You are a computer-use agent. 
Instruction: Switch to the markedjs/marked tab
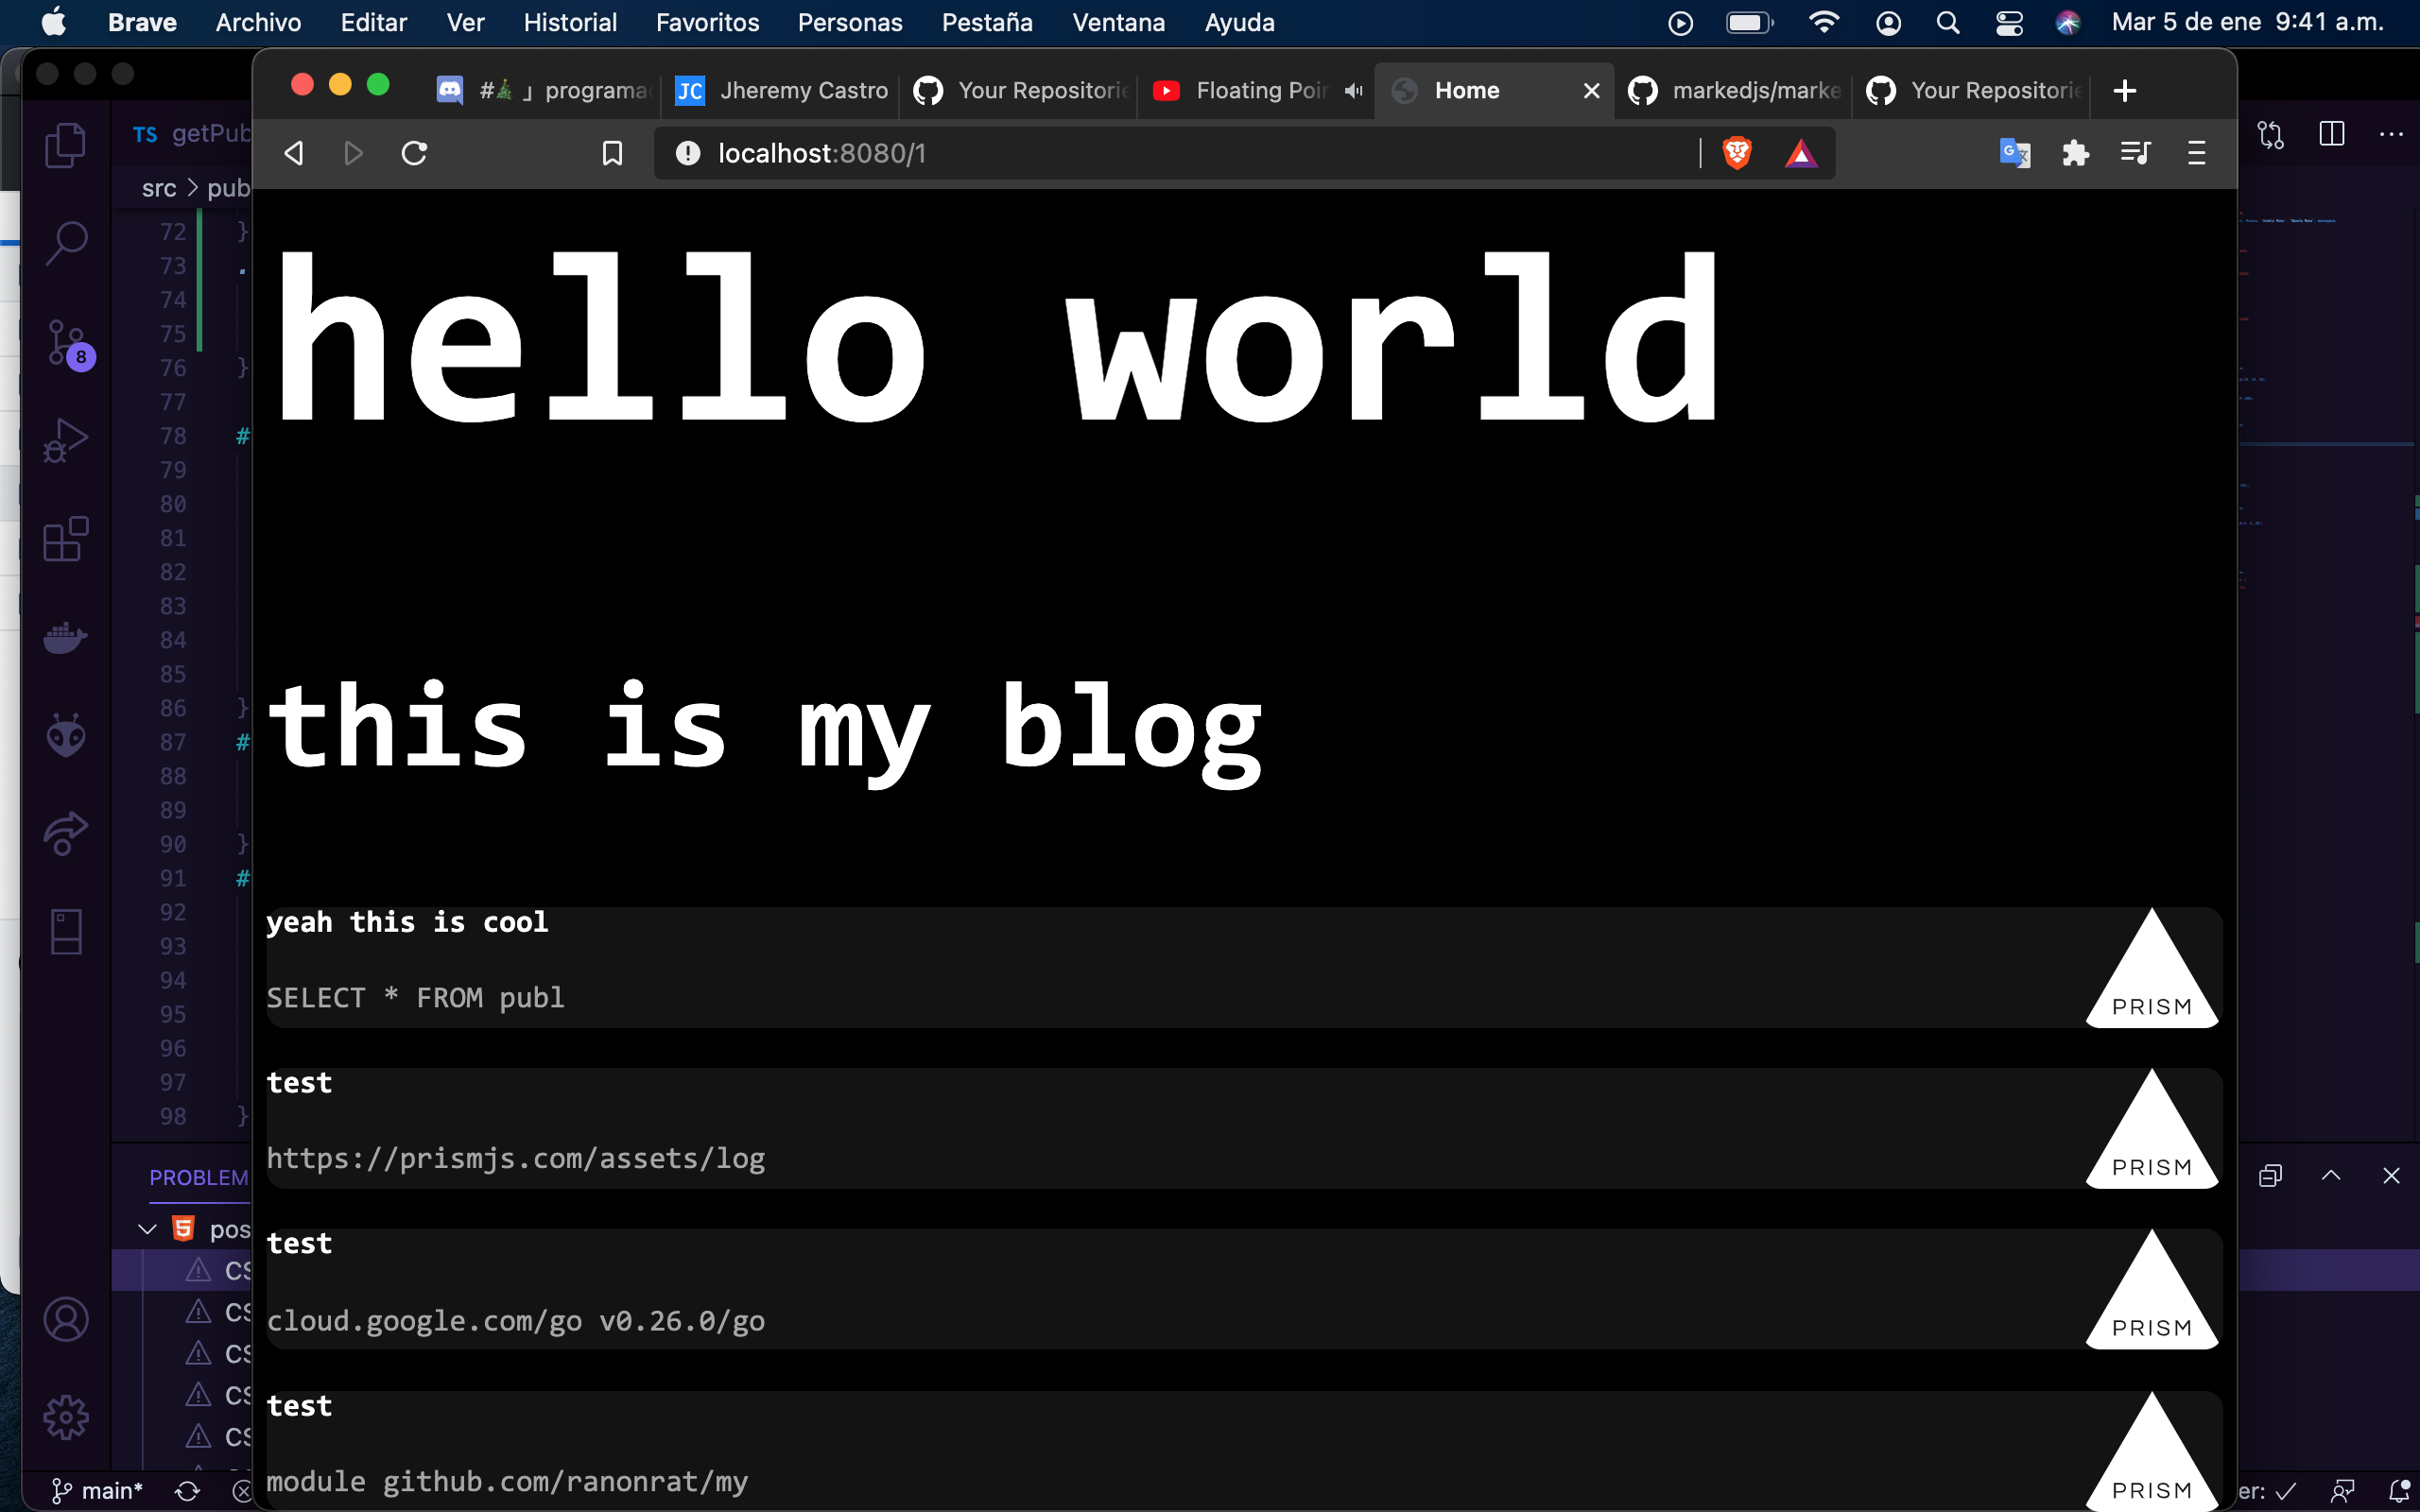coord(1735,91)
